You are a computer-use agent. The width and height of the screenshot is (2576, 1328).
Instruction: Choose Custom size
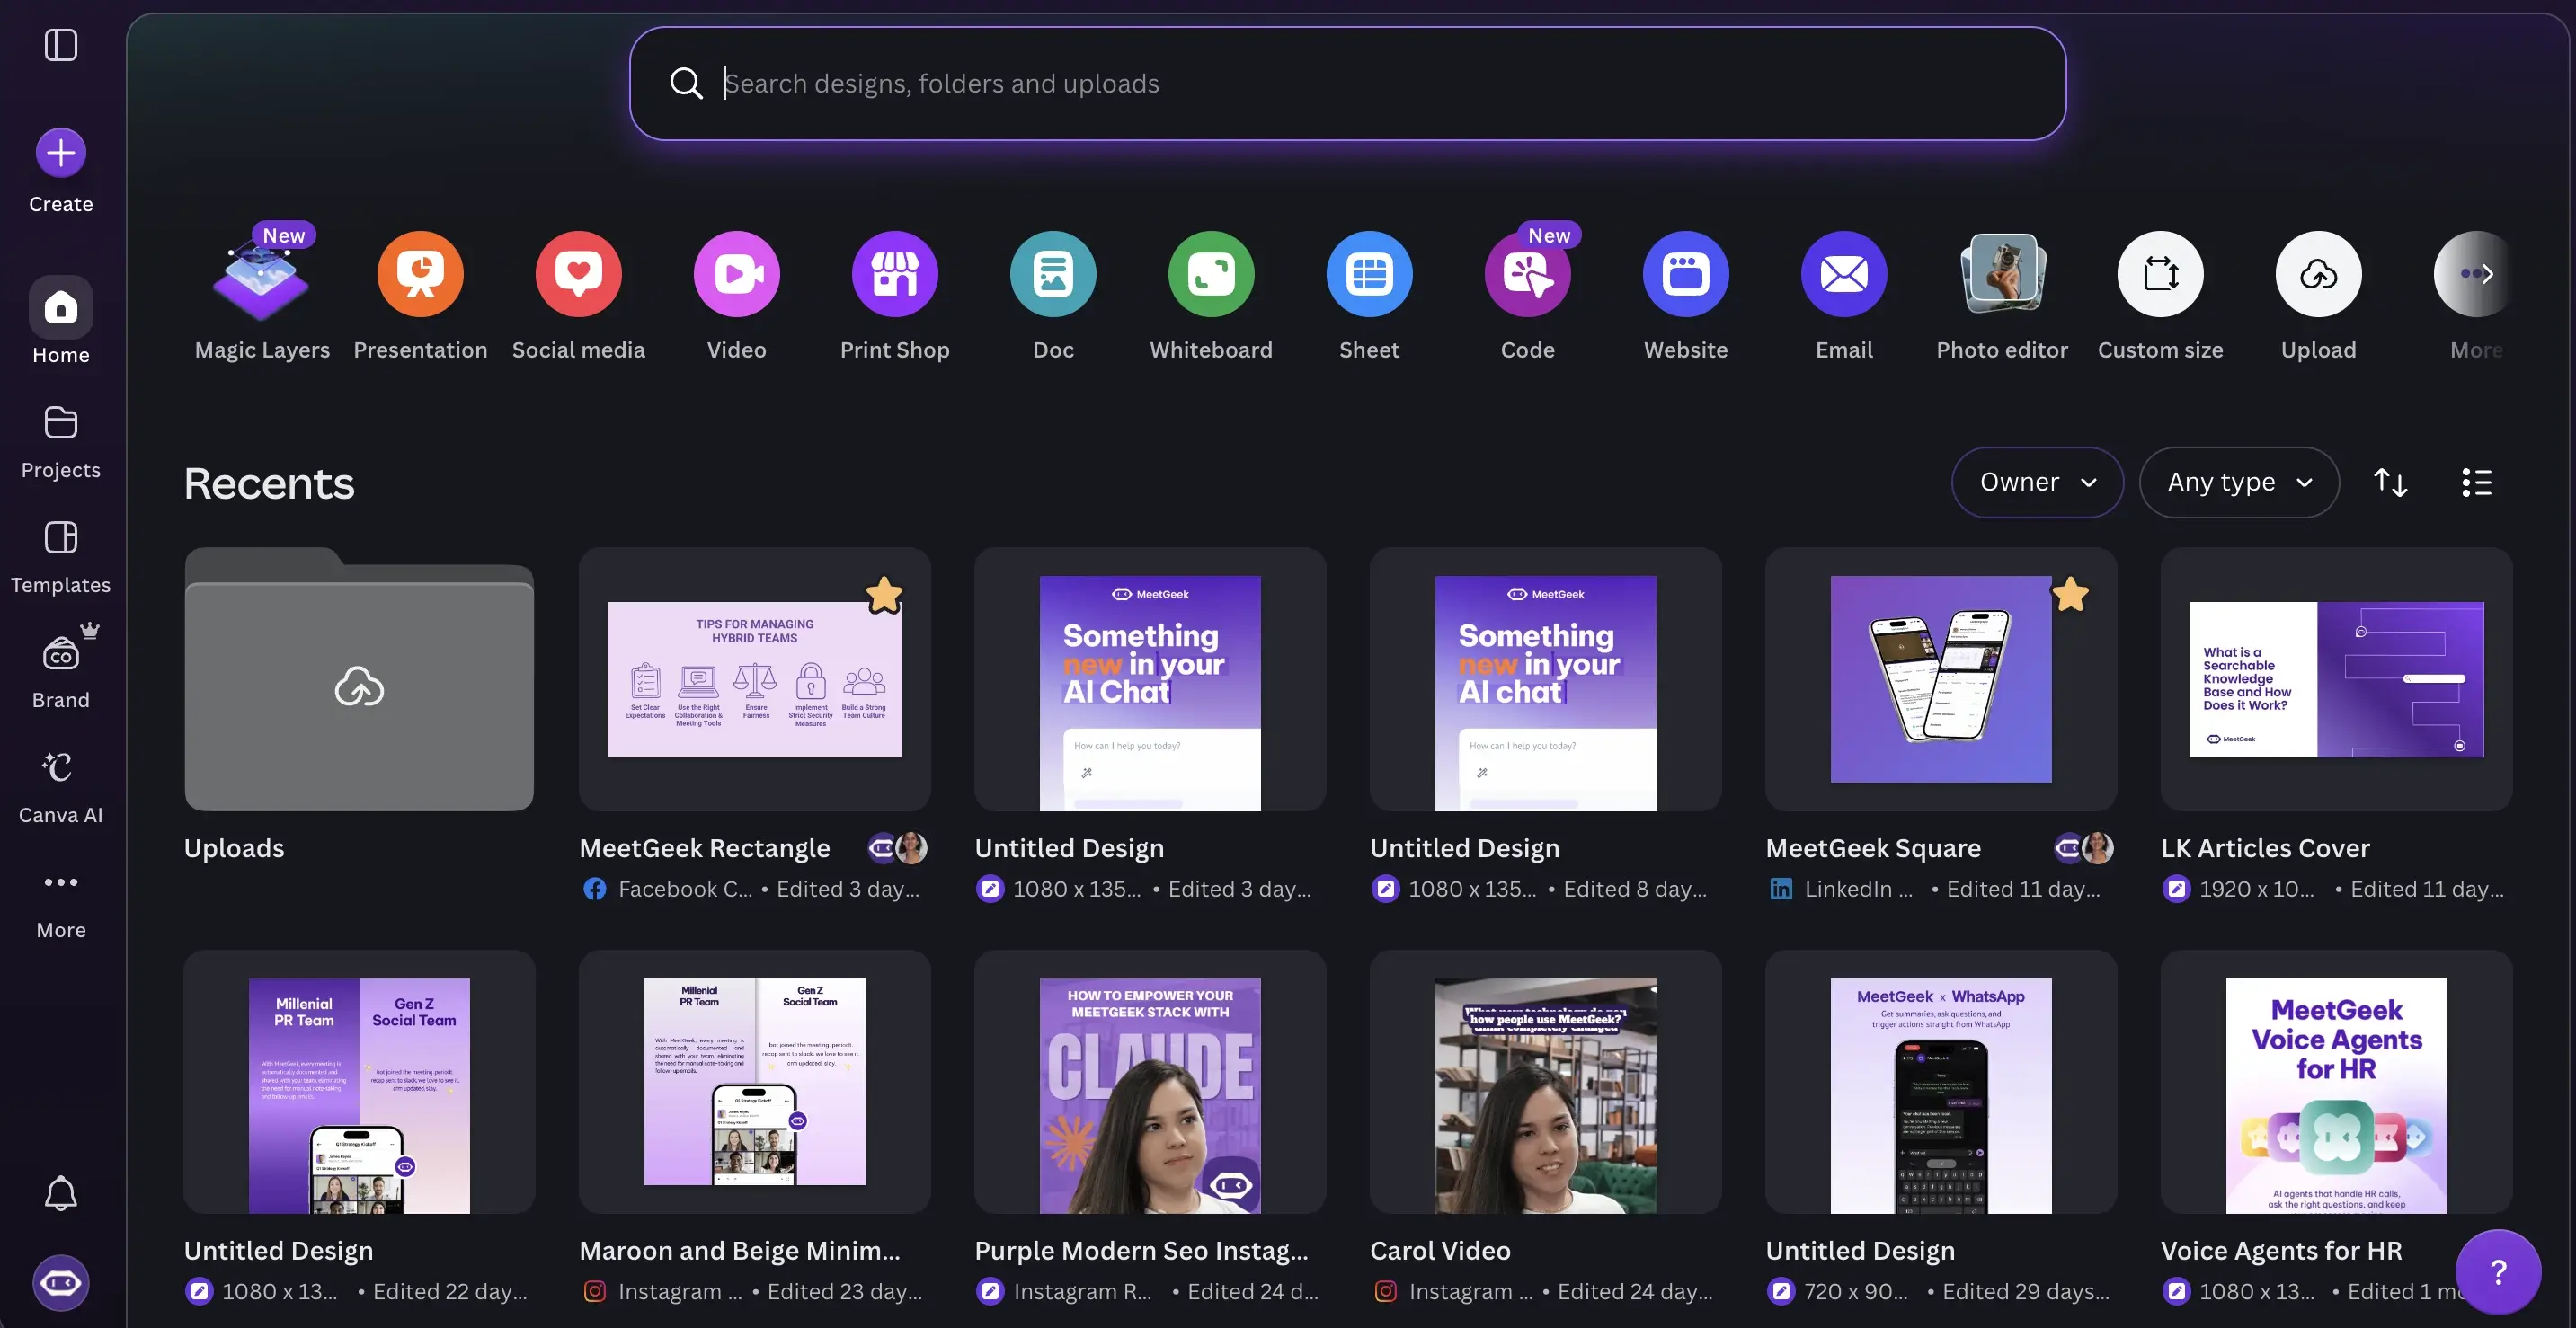point(2160,294)
